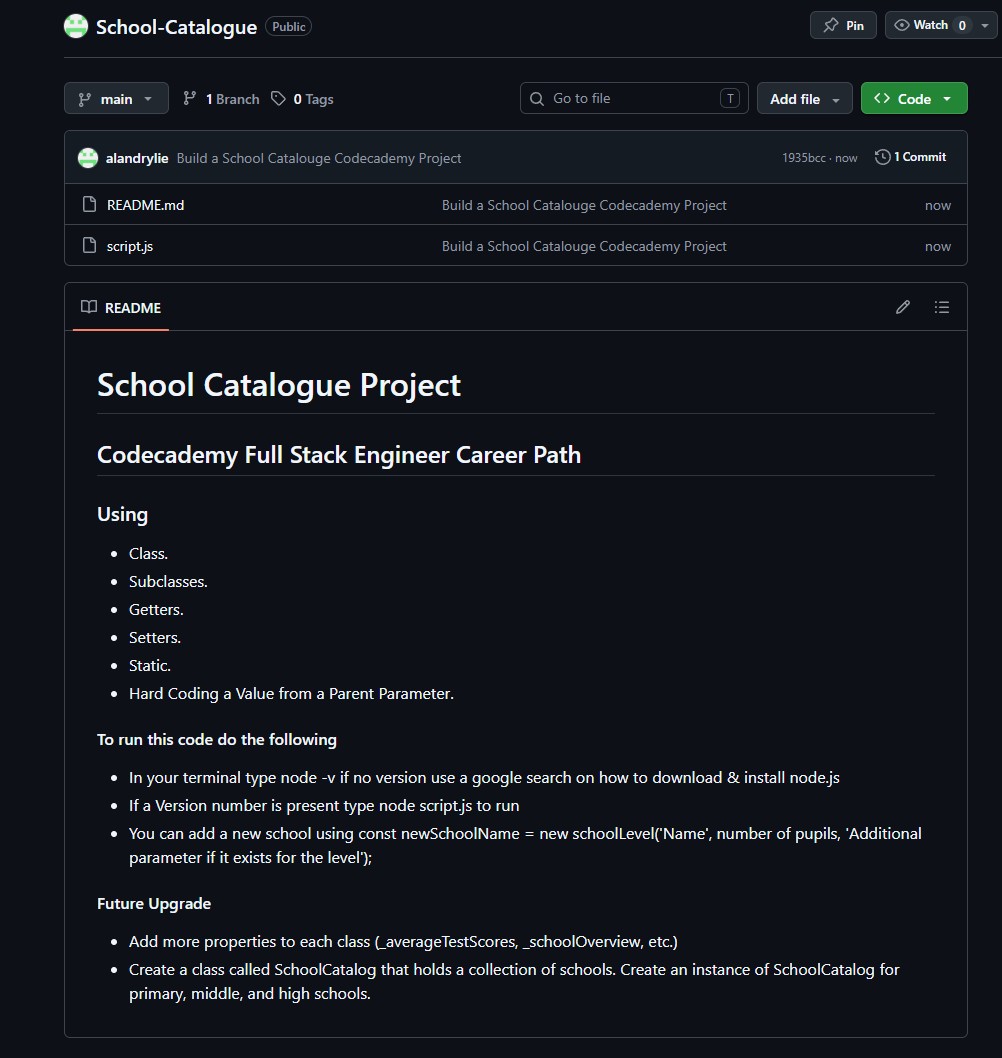Screen dimensions: 1002x1058
Task: Click the T keyboard shortcut hint badge
Action: (x=729, y=99)
